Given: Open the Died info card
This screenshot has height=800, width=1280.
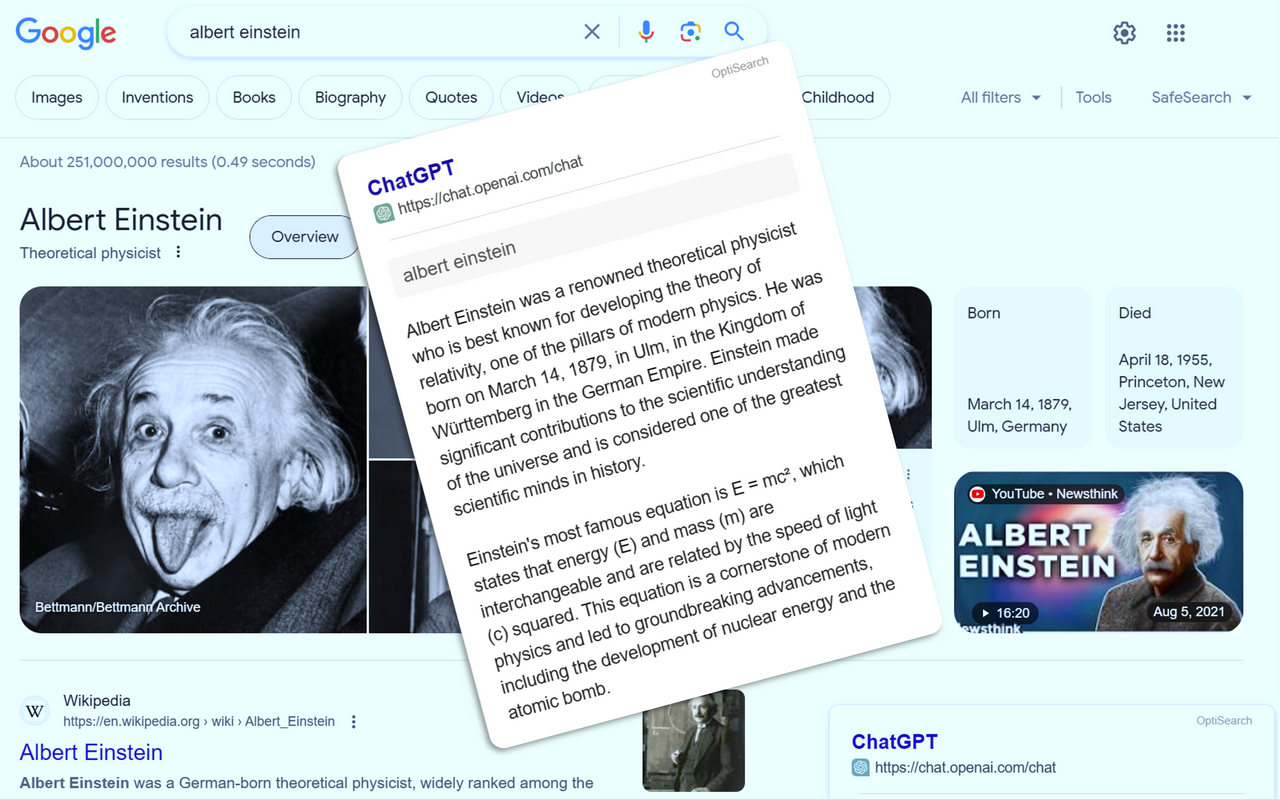Looking at the screenshot, I should coord(1174,367).
